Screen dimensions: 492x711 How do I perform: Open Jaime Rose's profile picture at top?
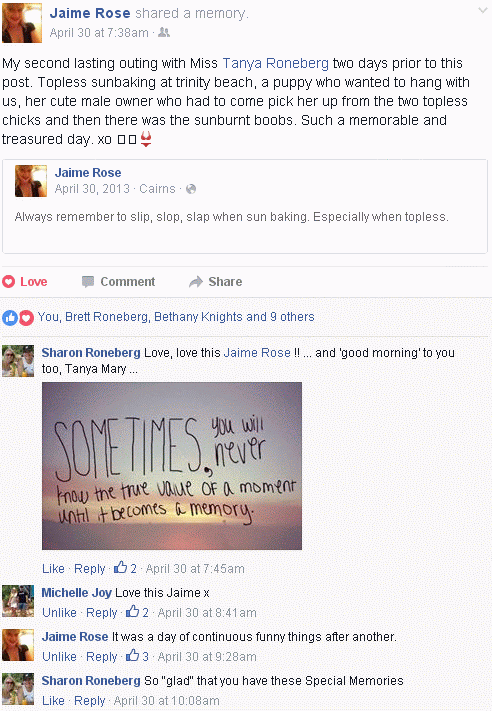click(x=22, y=23)
